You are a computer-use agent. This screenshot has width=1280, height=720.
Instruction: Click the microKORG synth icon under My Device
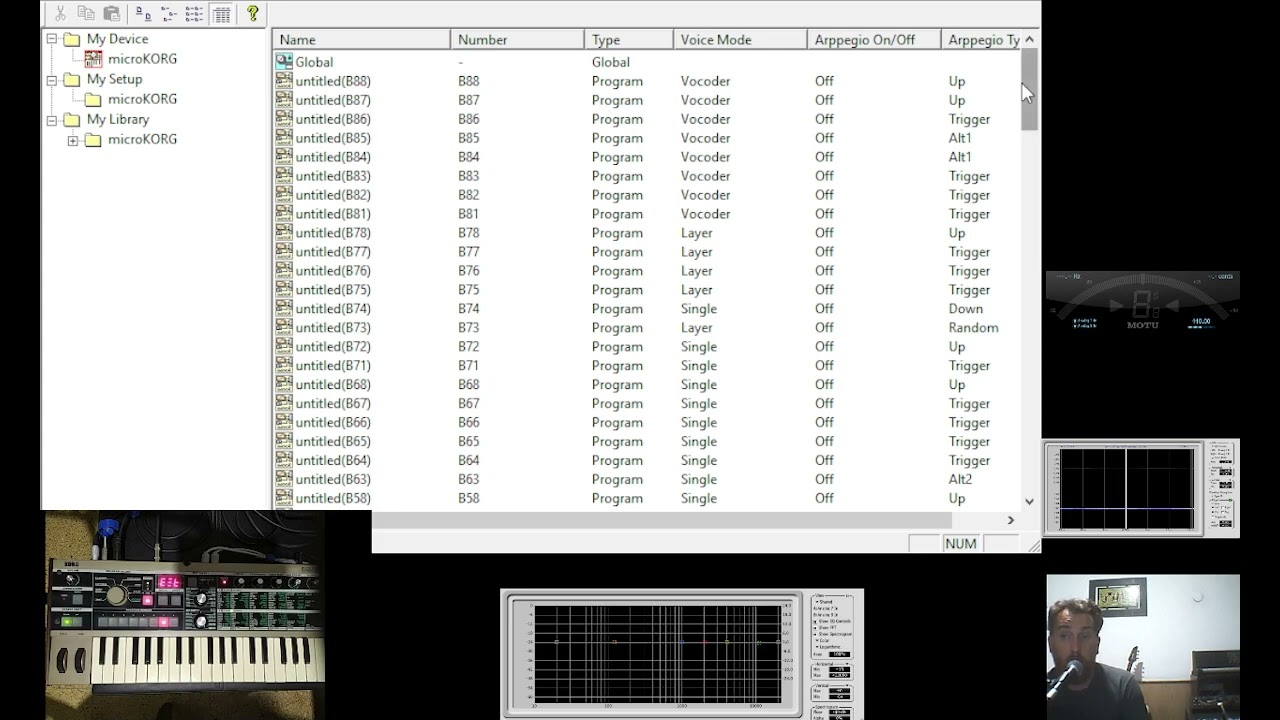pyautogui.click(x=93, y=59)
